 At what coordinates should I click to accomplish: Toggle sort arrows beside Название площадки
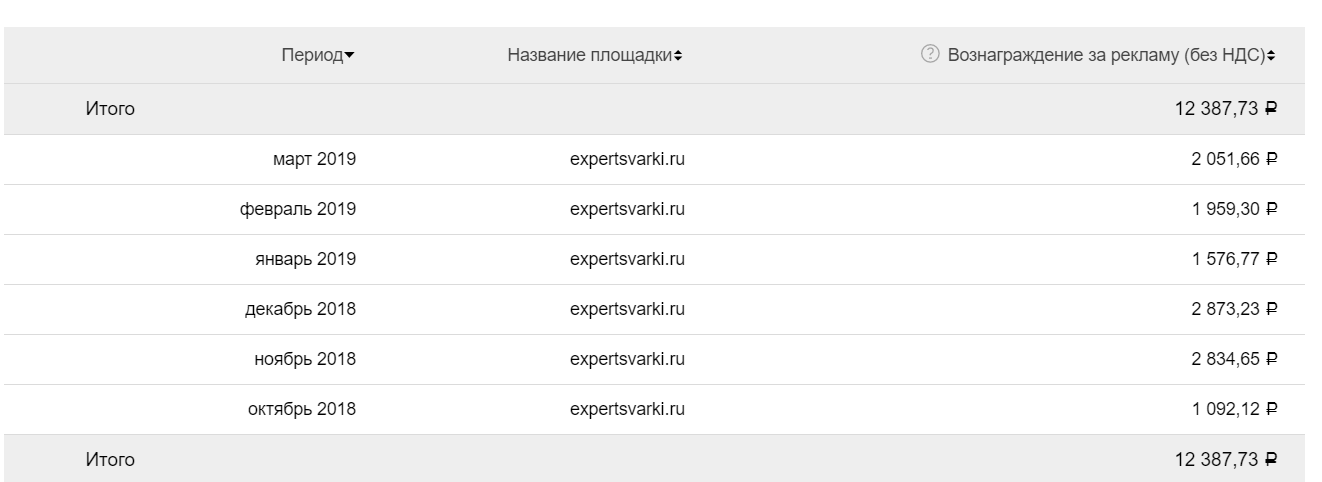coord(678,56)
